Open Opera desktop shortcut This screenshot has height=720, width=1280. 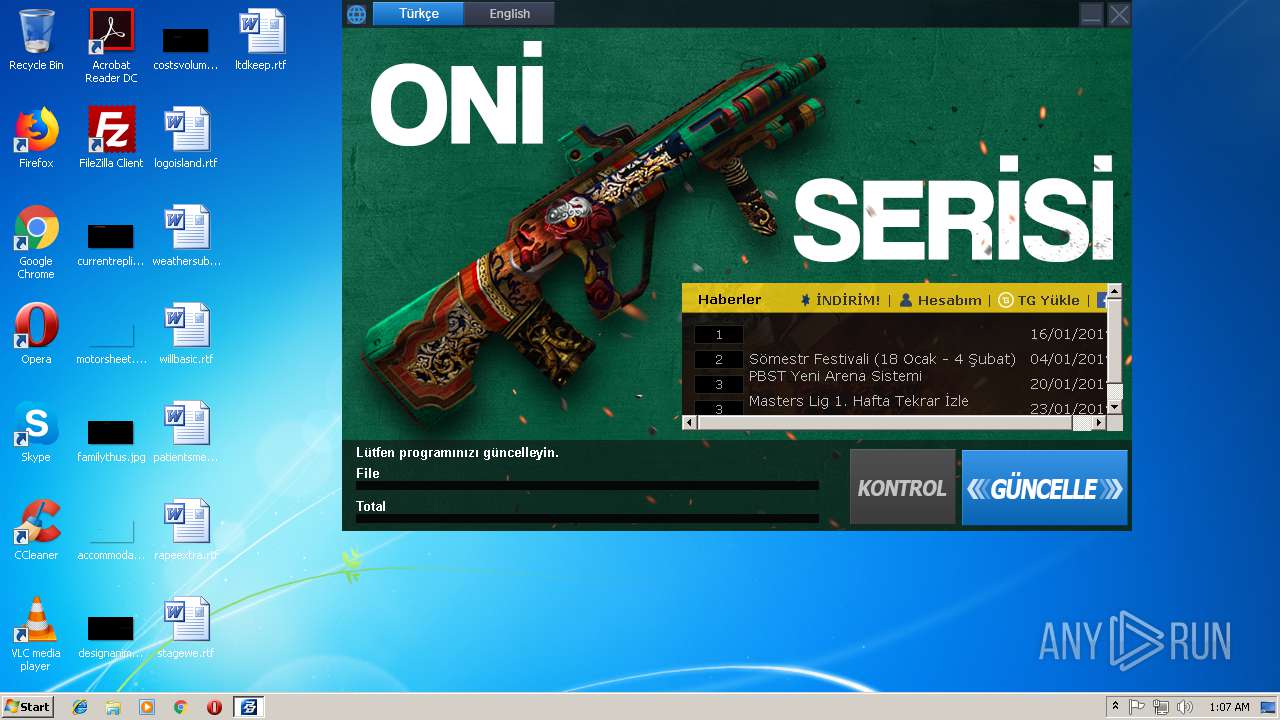coord(36,334)
